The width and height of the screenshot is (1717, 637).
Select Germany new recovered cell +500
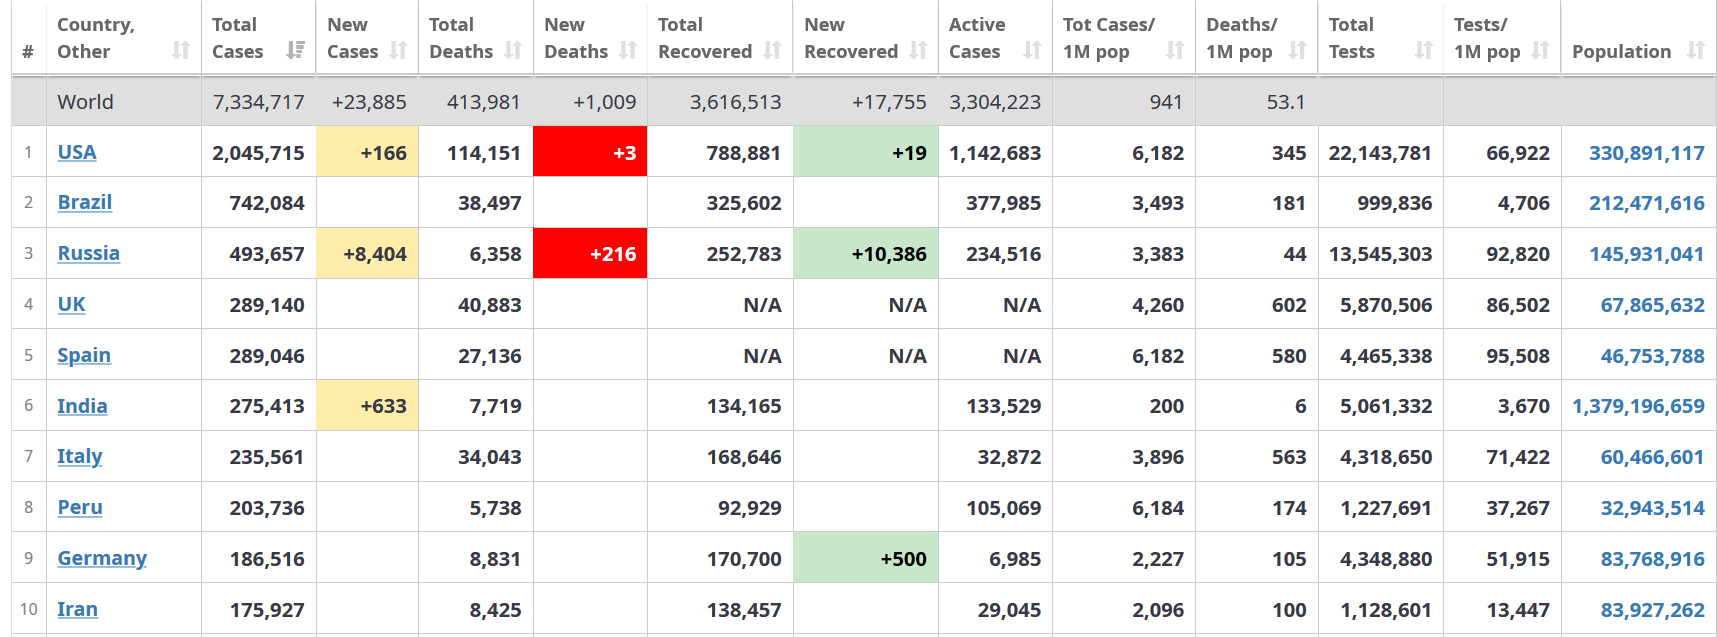(866, 557)
